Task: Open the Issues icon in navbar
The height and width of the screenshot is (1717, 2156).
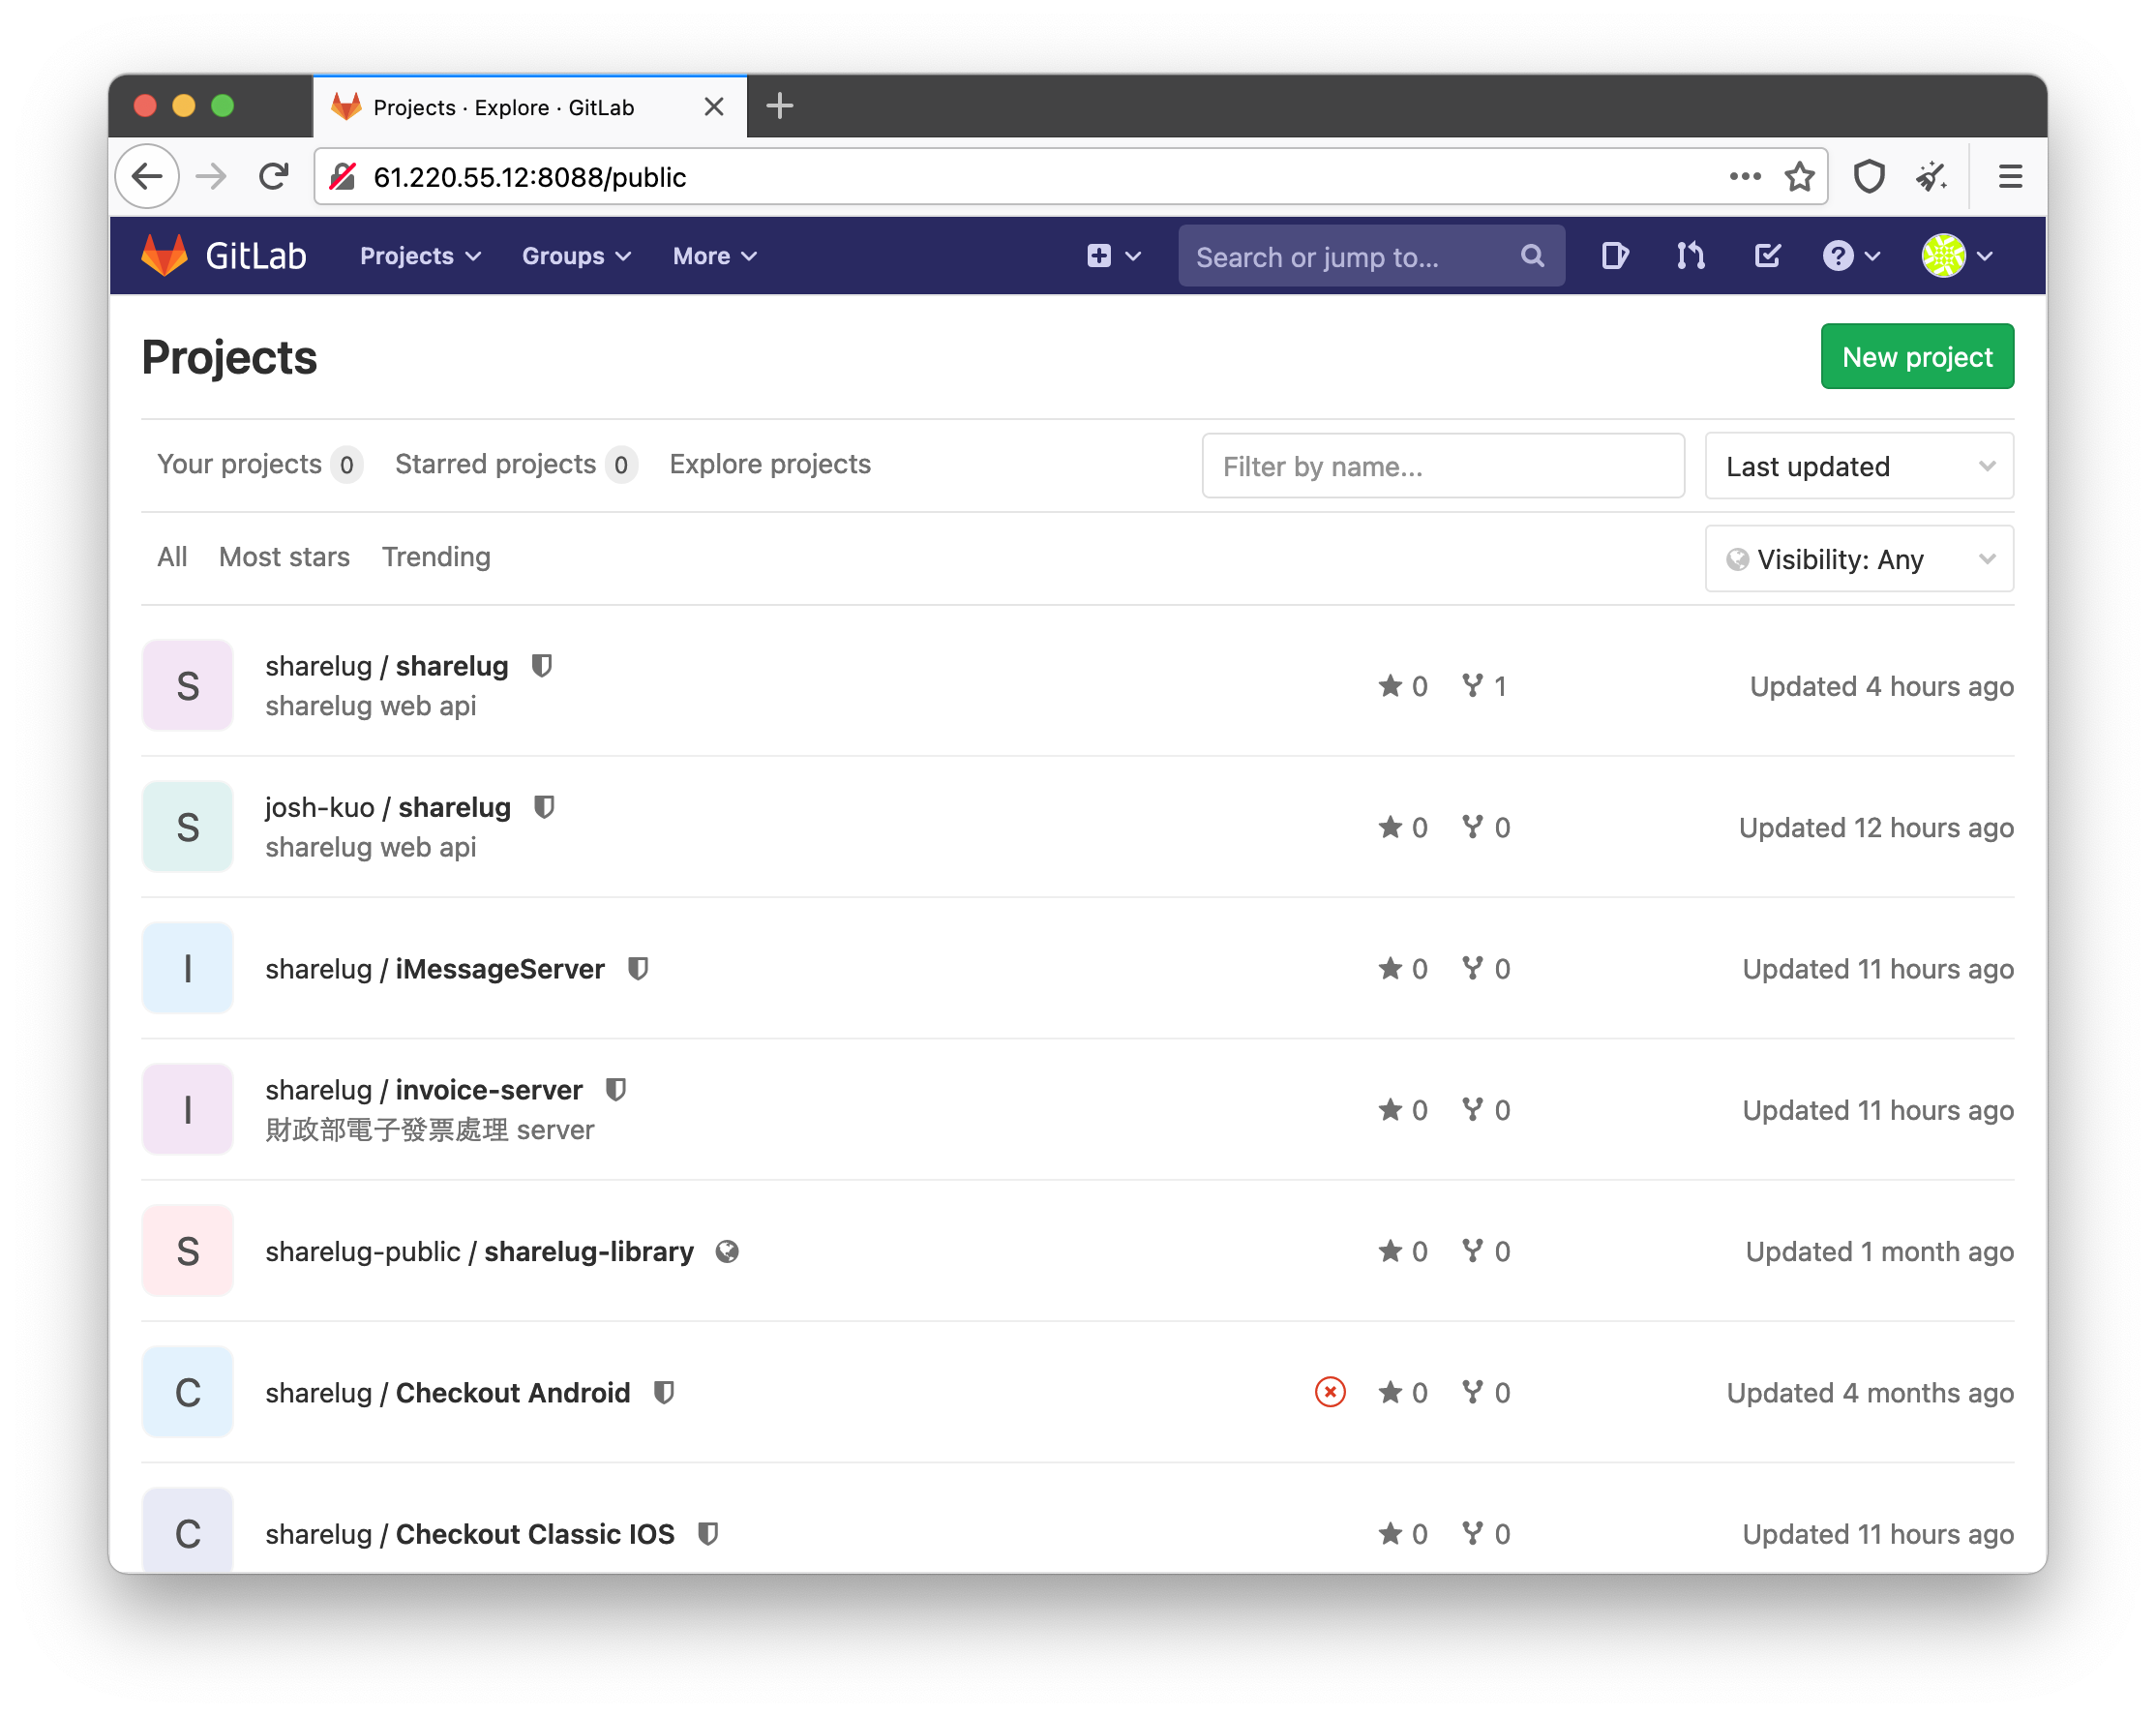Action: (1614, 256)
